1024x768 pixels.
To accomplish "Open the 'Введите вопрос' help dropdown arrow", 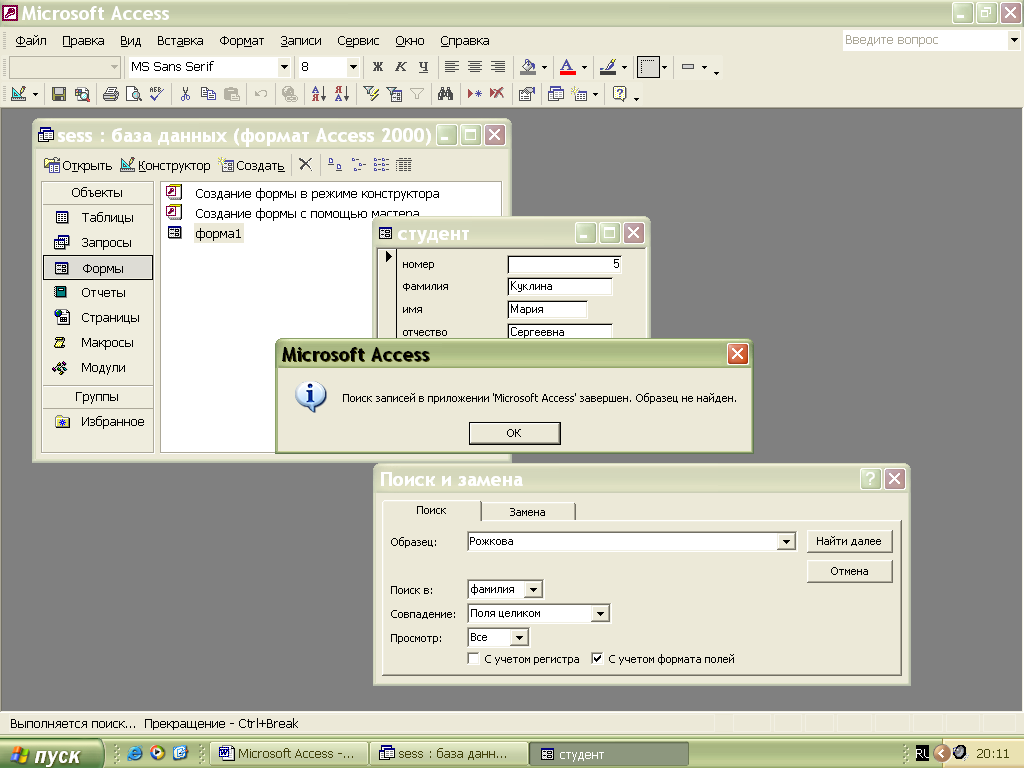I will pos(1014,40).
